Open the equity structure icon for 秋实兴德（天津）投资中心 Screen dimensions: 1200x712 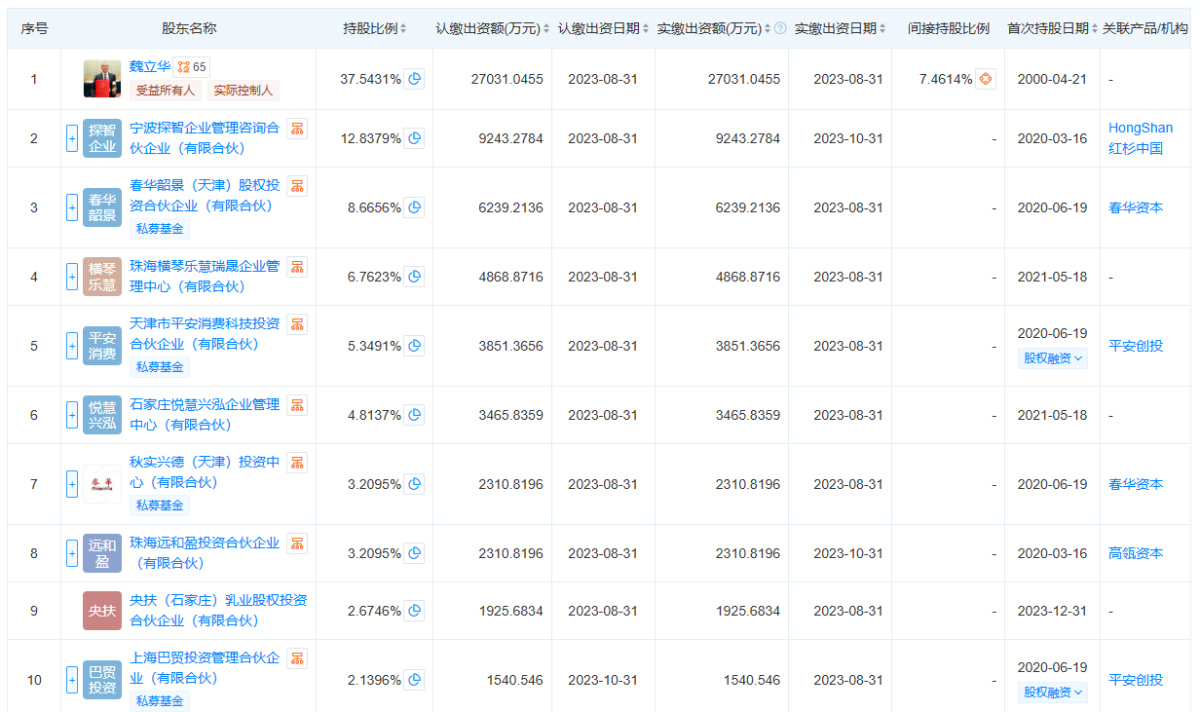click(297, 462)
